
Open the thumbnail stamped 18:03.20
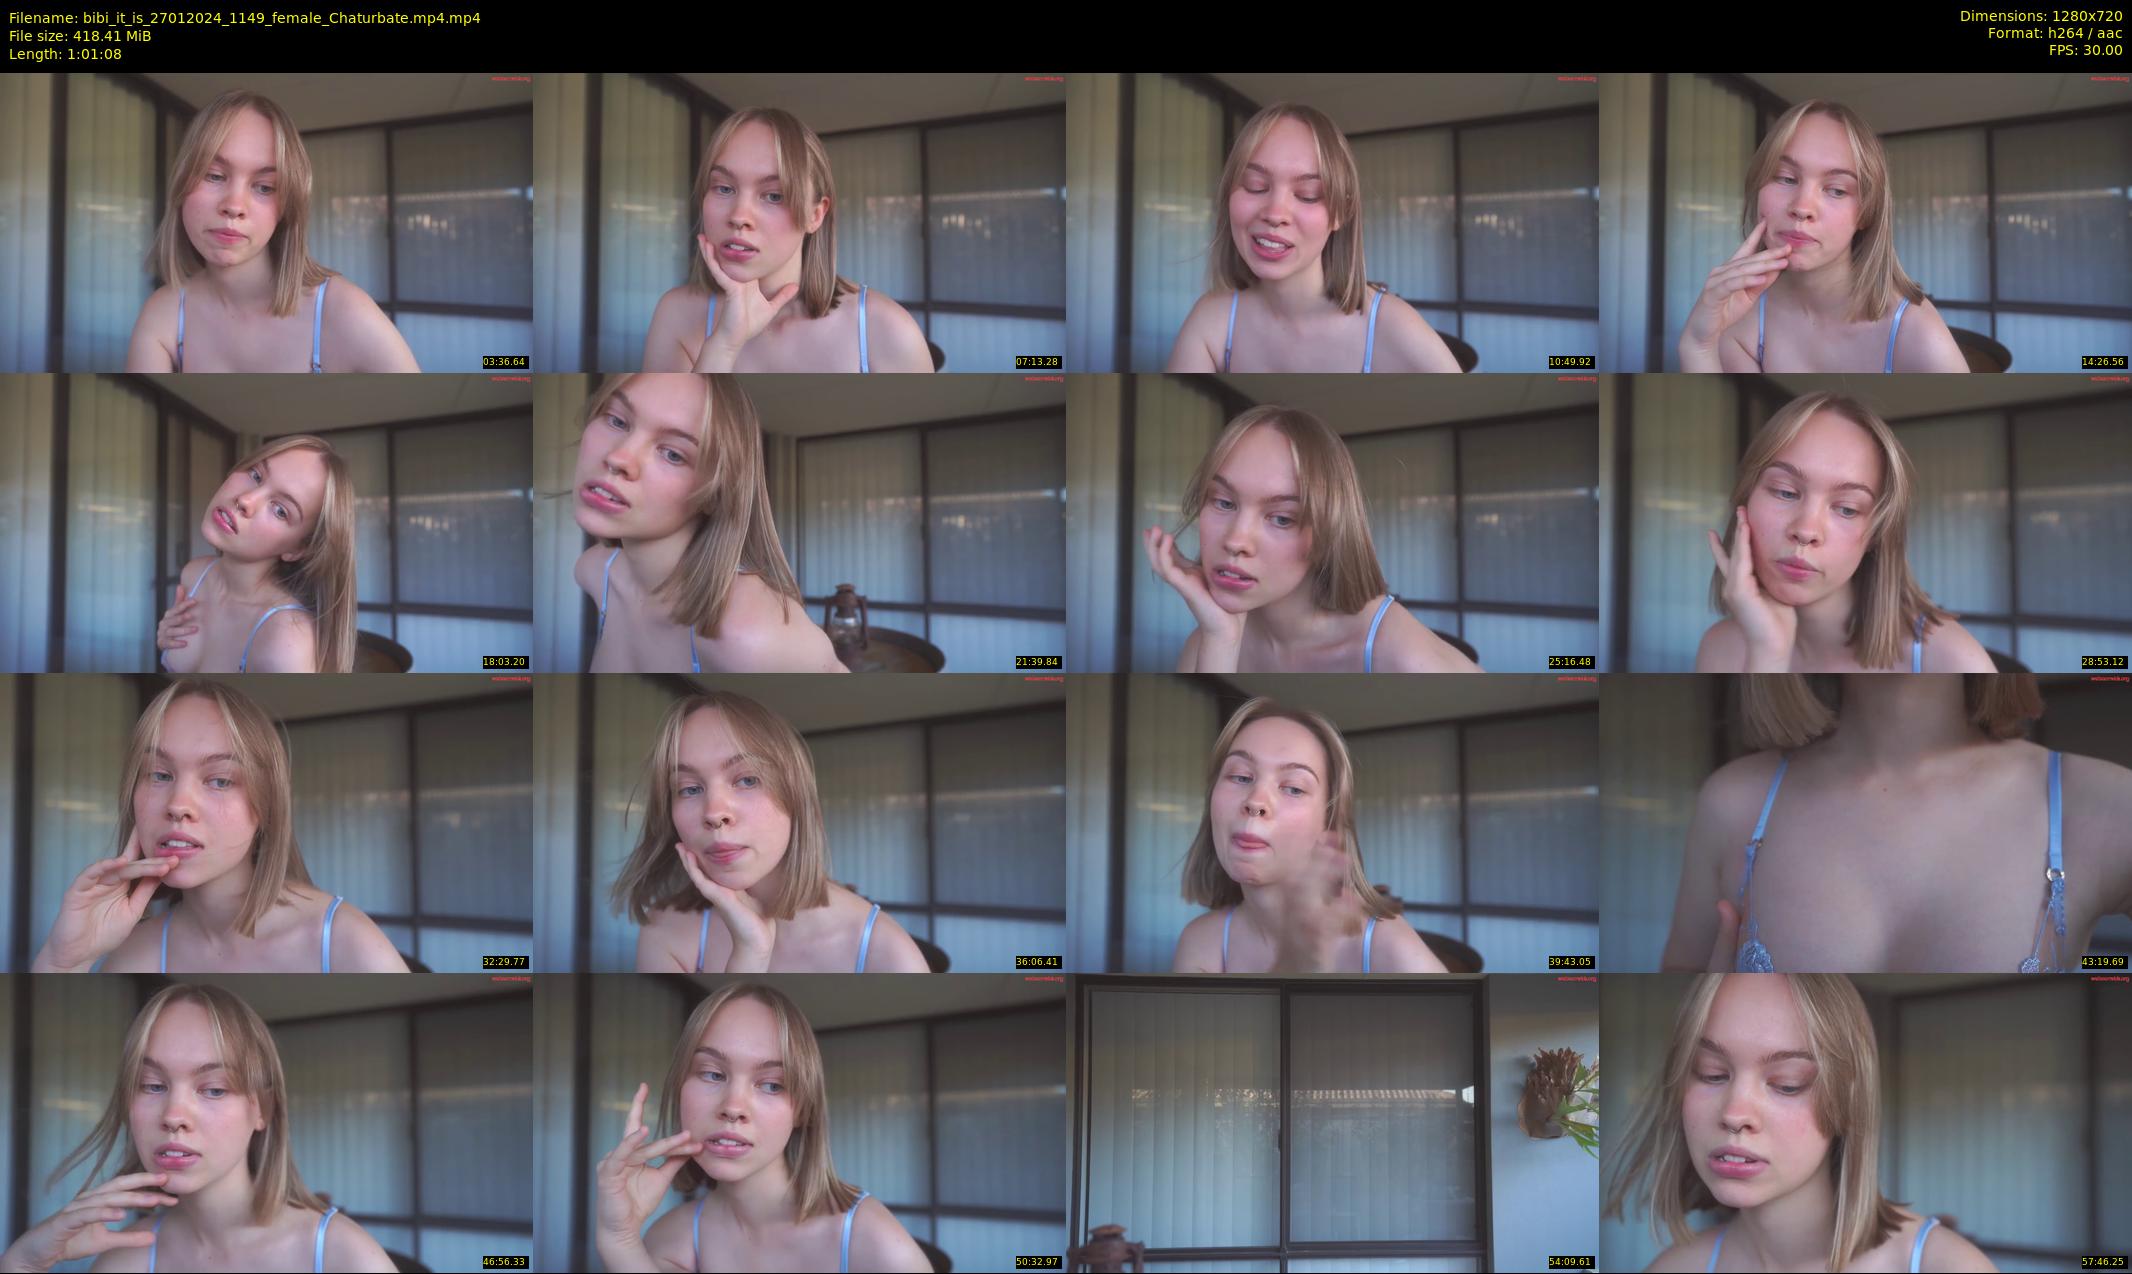pyautogui.click(x=266, y=523)
